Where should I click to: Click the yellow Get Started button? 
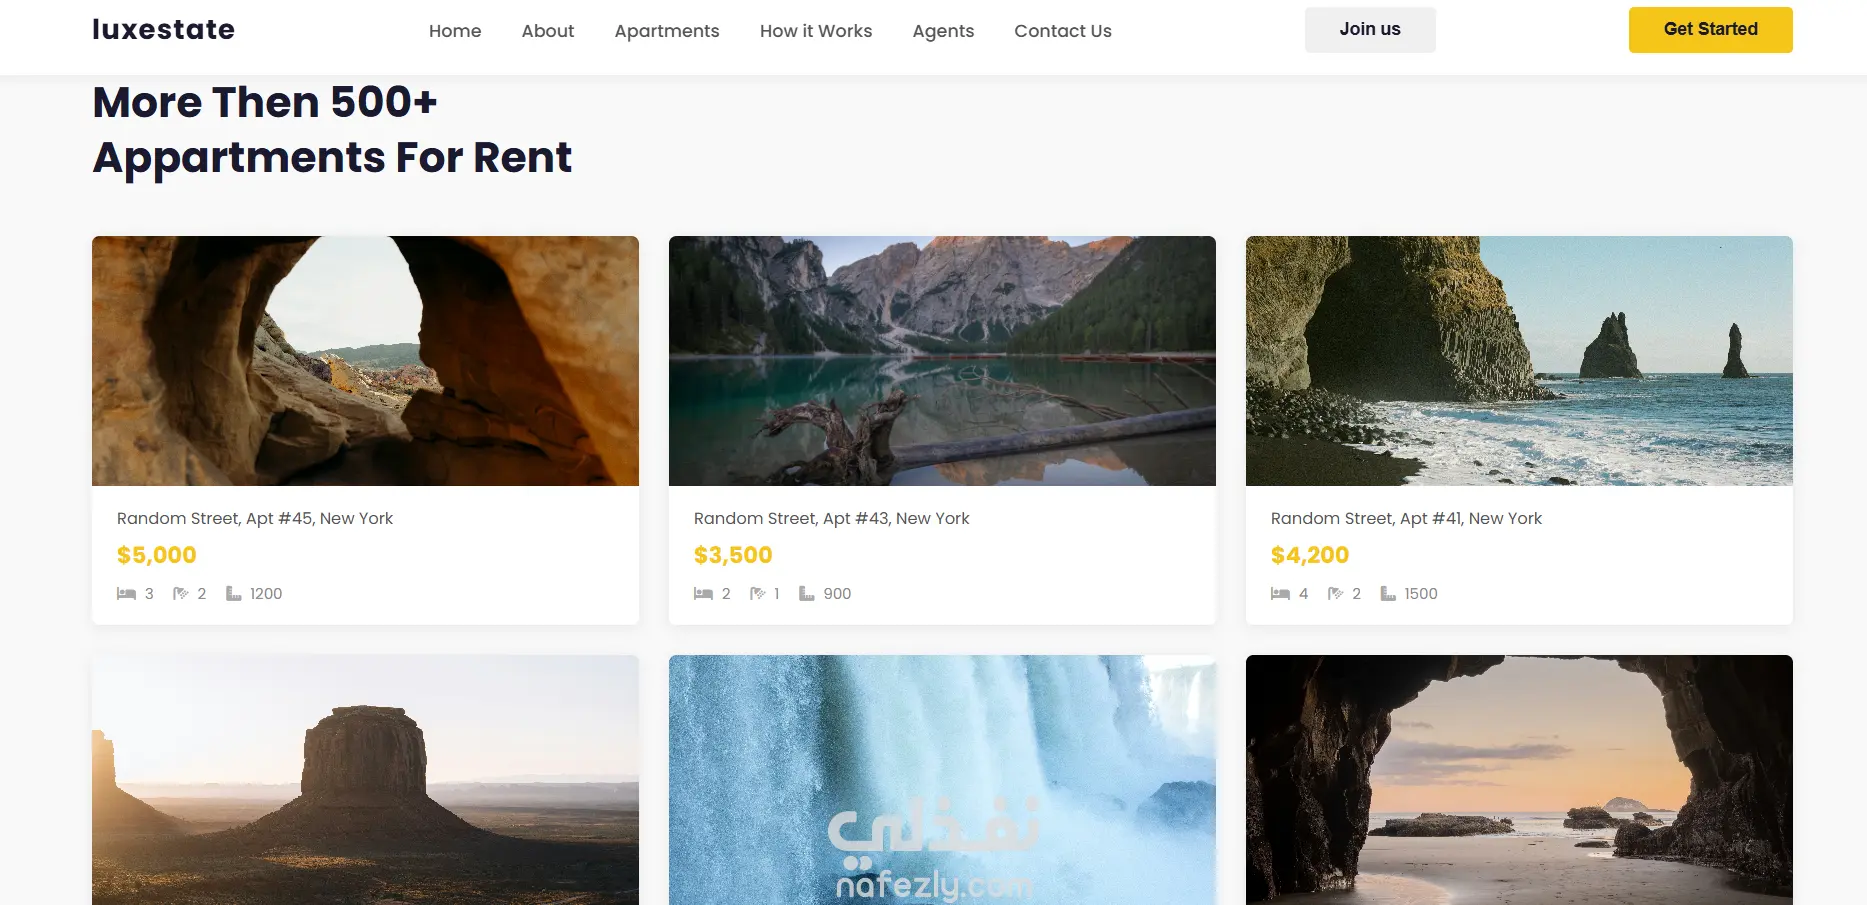pyautogui.click(x=1711, y=30)
